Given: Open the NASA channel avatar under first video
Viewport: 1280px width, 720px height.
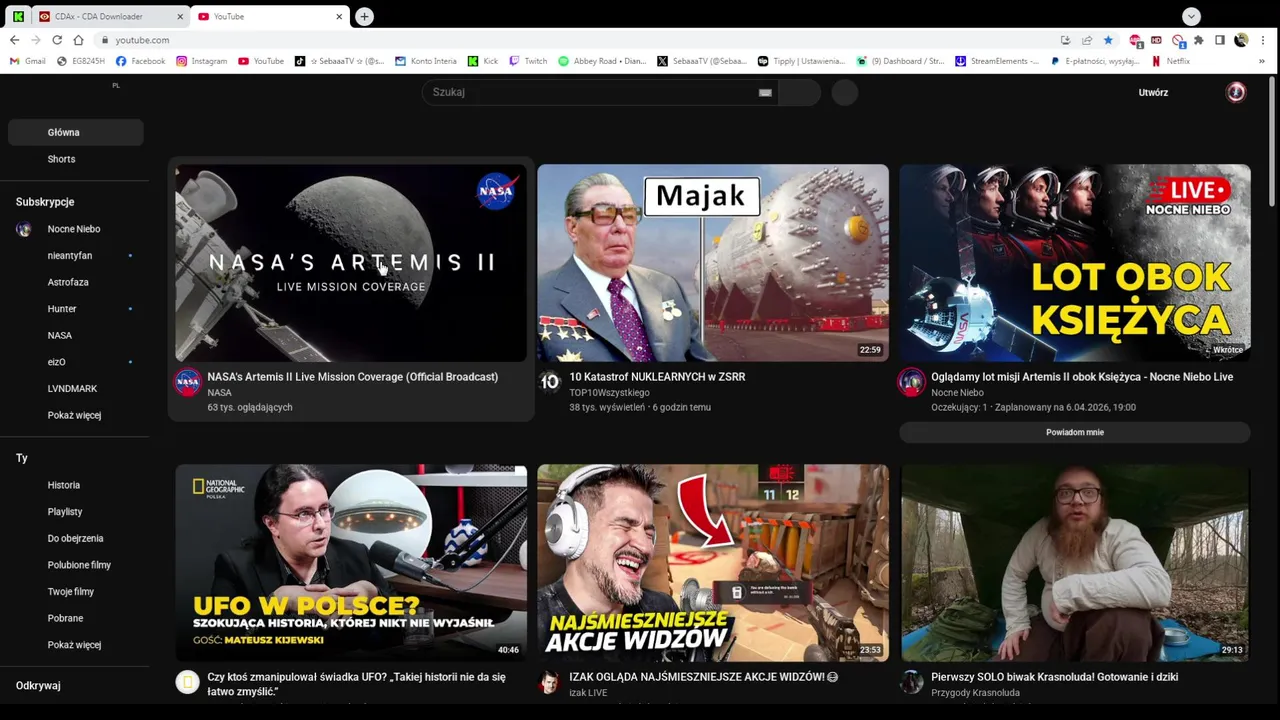Looking at the screenshot, I should coord(188,382).
